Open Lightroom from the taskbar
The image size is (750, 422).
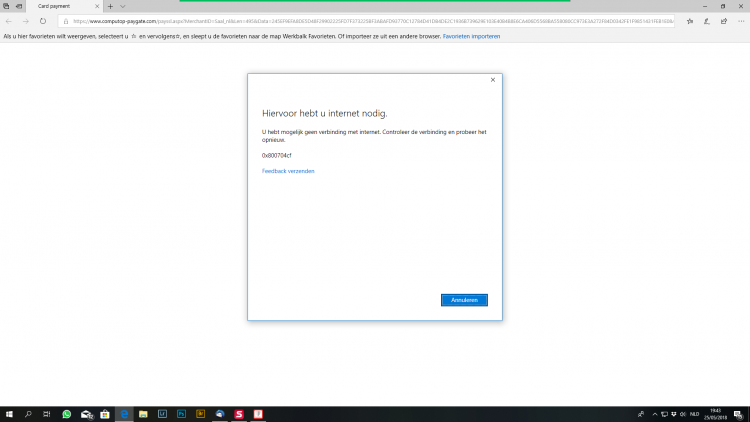click(162, 414)
